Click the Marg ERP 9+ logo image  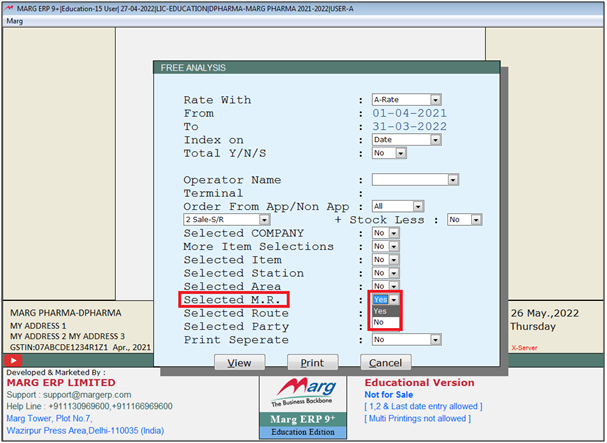click(x=303, y=408)
